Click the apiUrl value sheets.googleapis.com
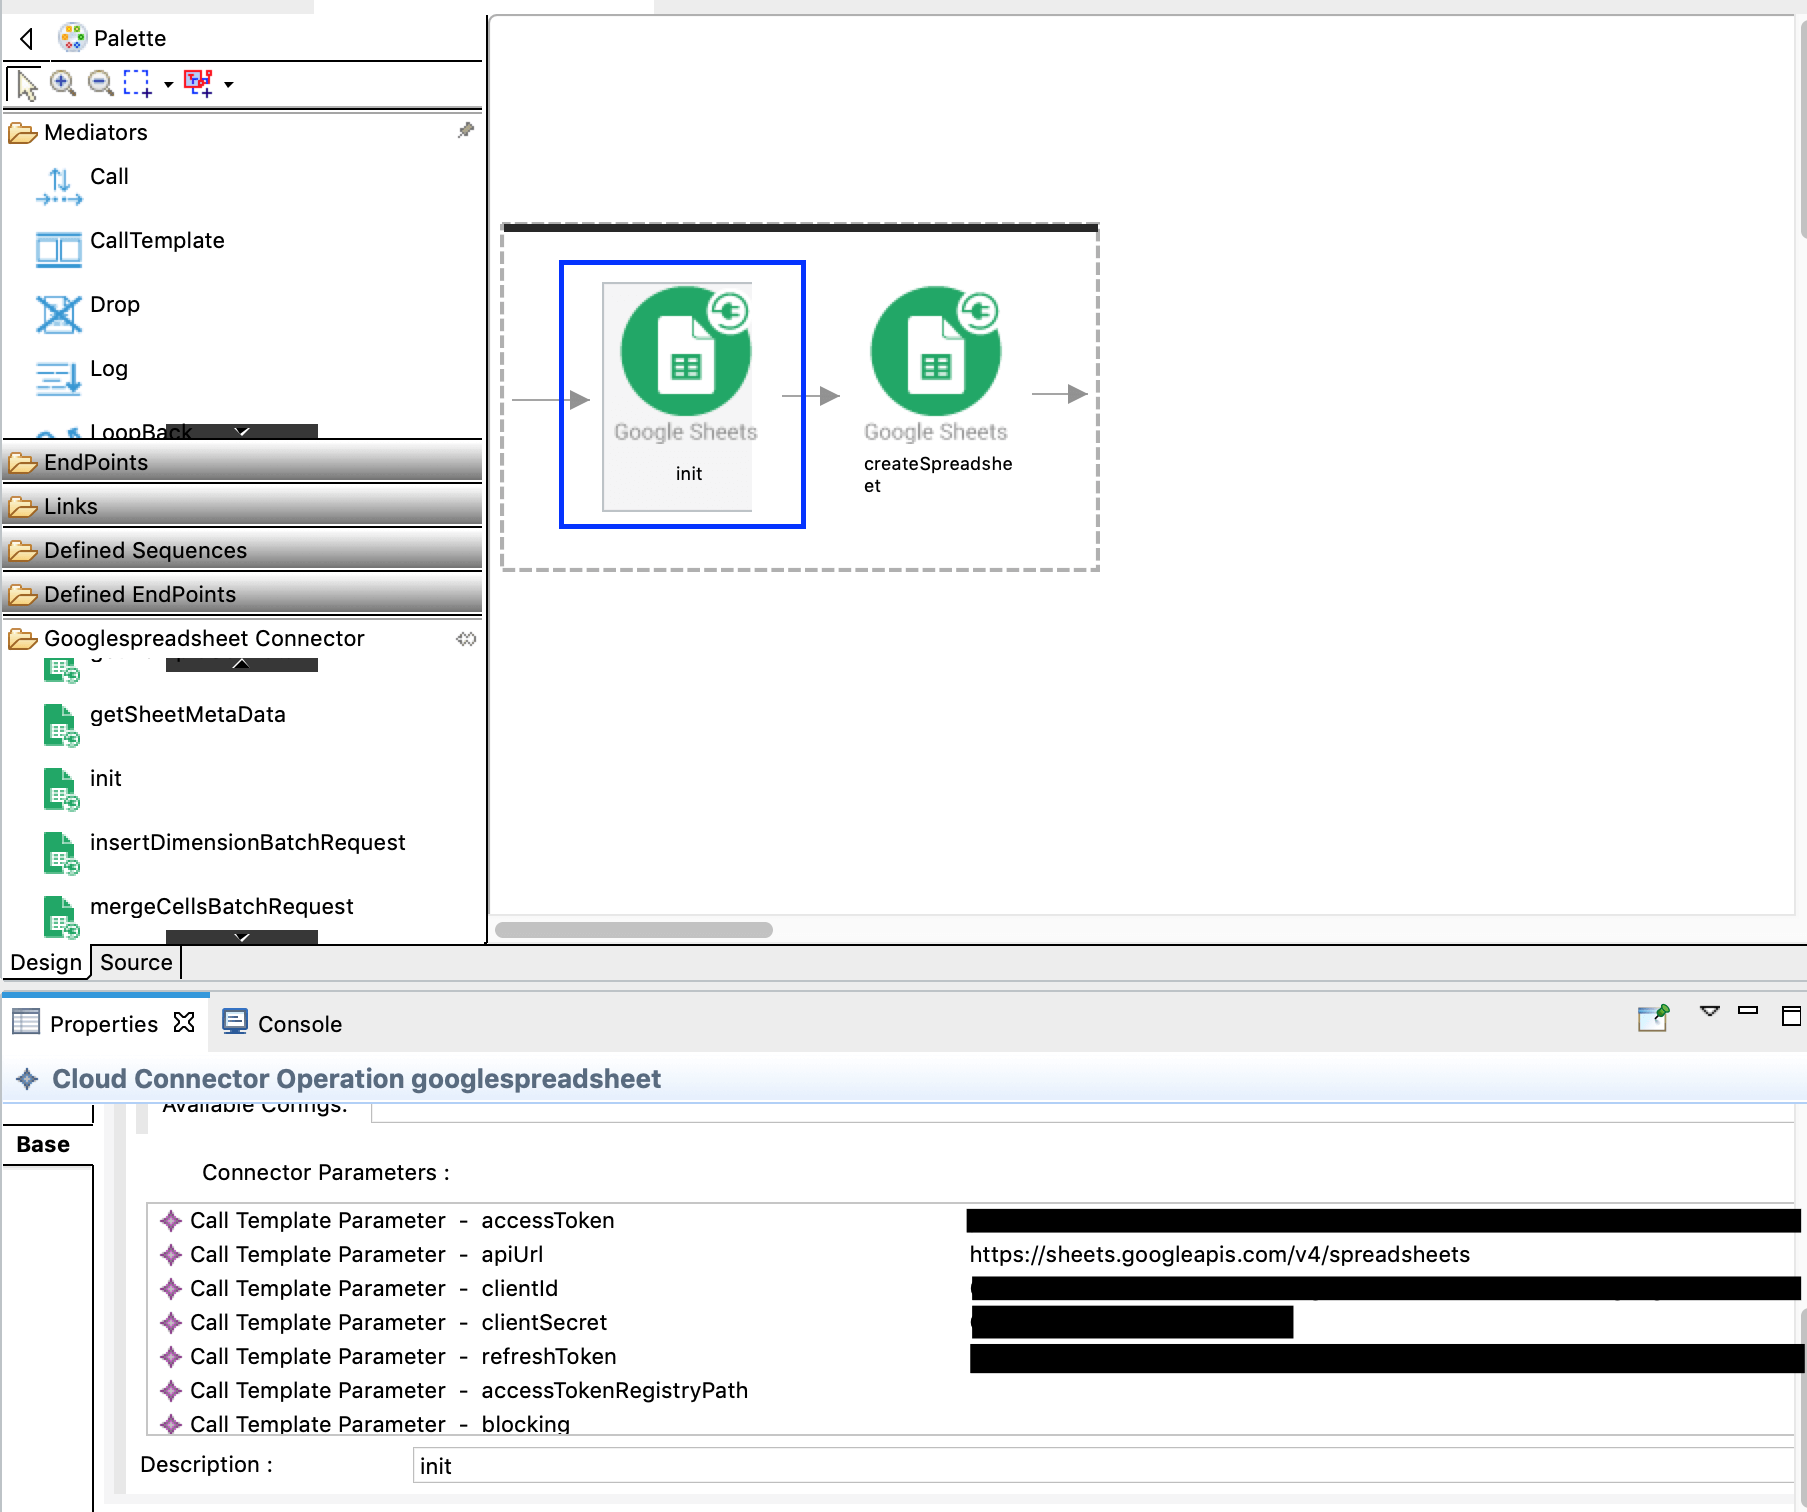The width and height of the screenshot is (1807, 1512). [x=1219, y=1254]
